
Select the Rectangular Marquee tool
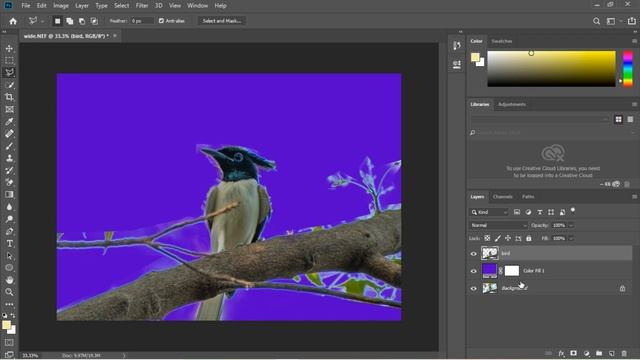pyautogui.click(x=9, y=60)
